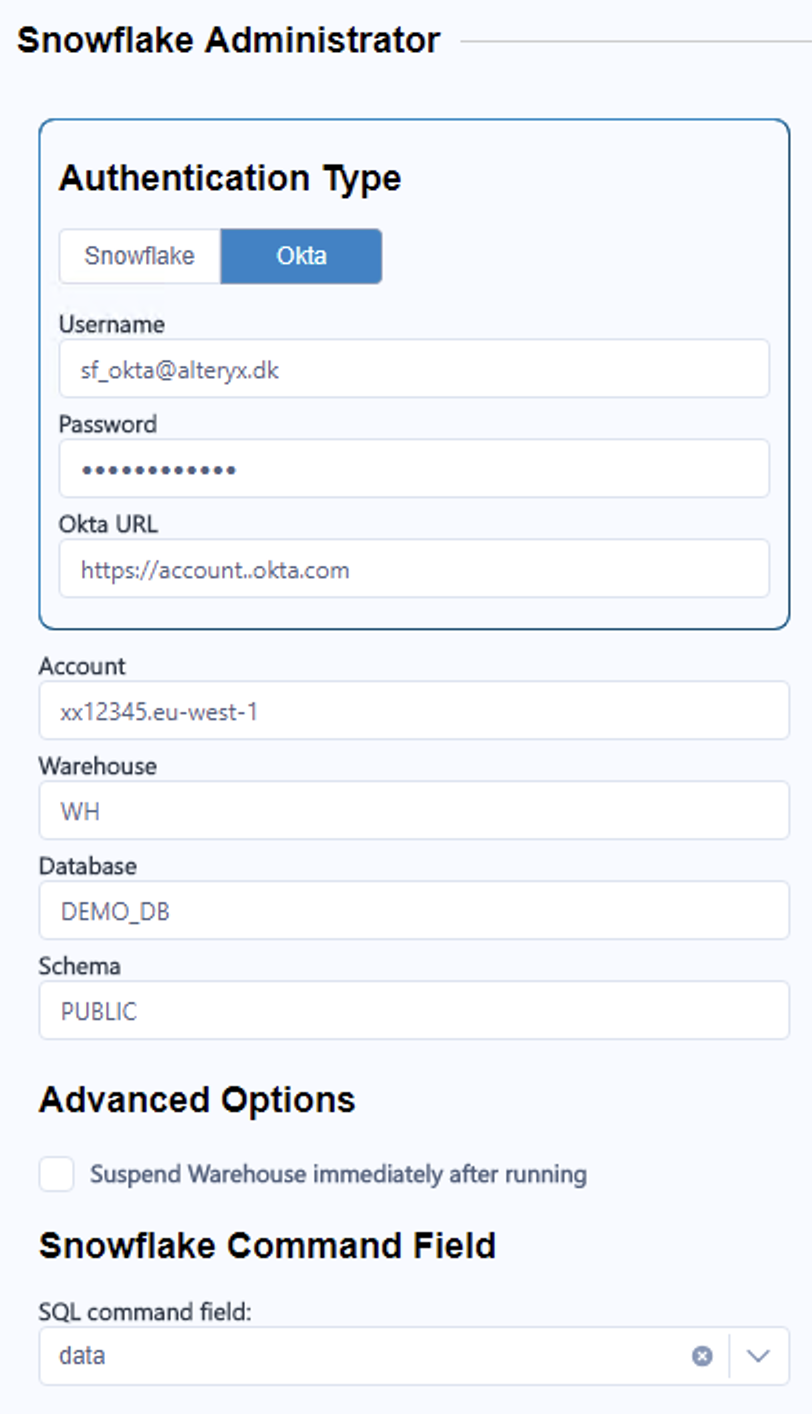Place cursor in the SQL command field
Viewport: 812px width, 1414px height.
(350, 1355)
